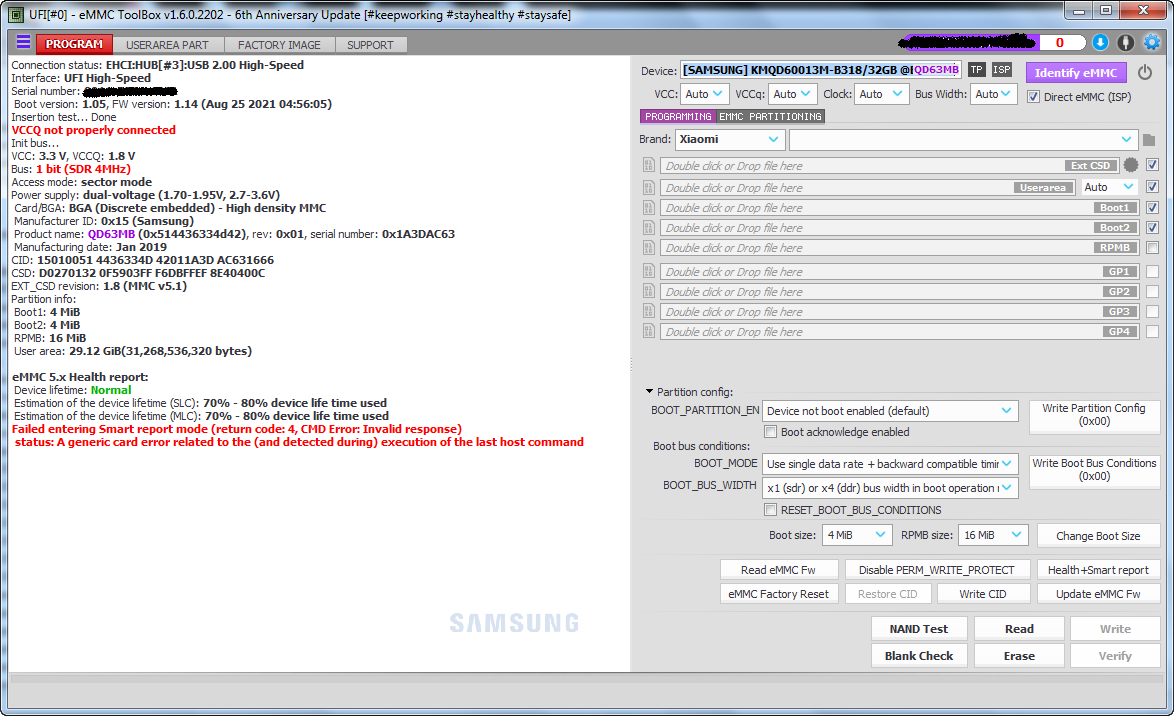Click the Health+Smart report button

pyautogui.click(x=1098, y=570)
